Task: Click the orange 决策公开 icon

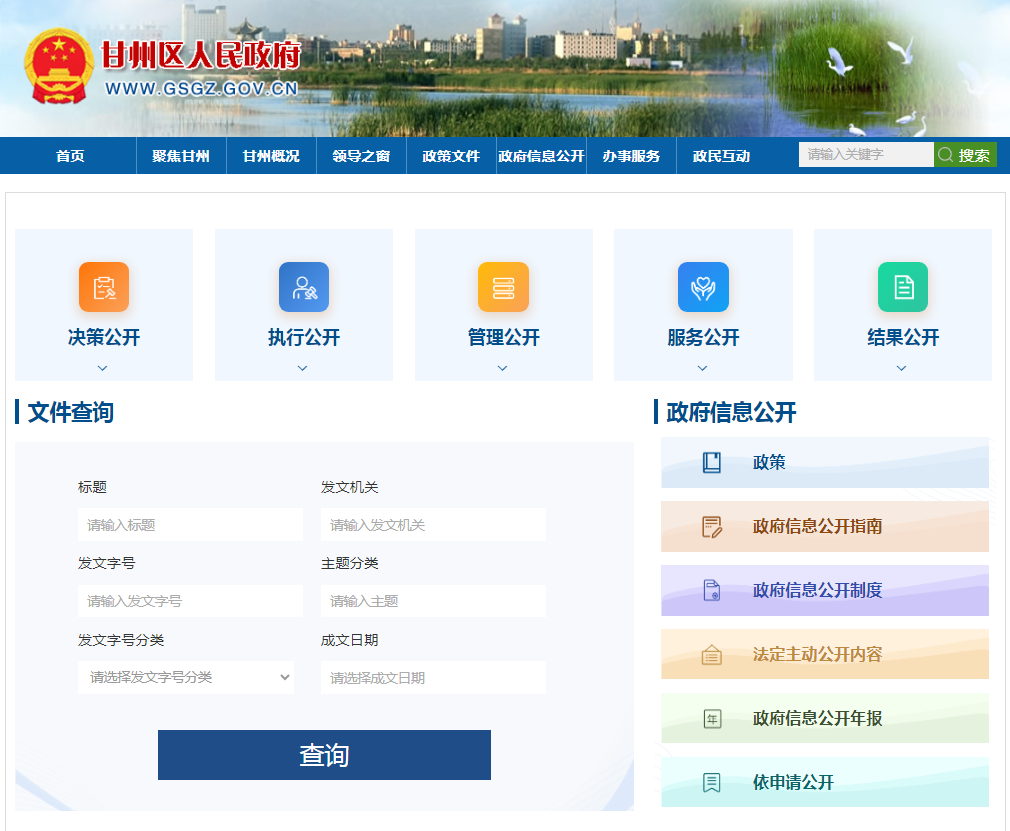Action: tap(104, 287)
